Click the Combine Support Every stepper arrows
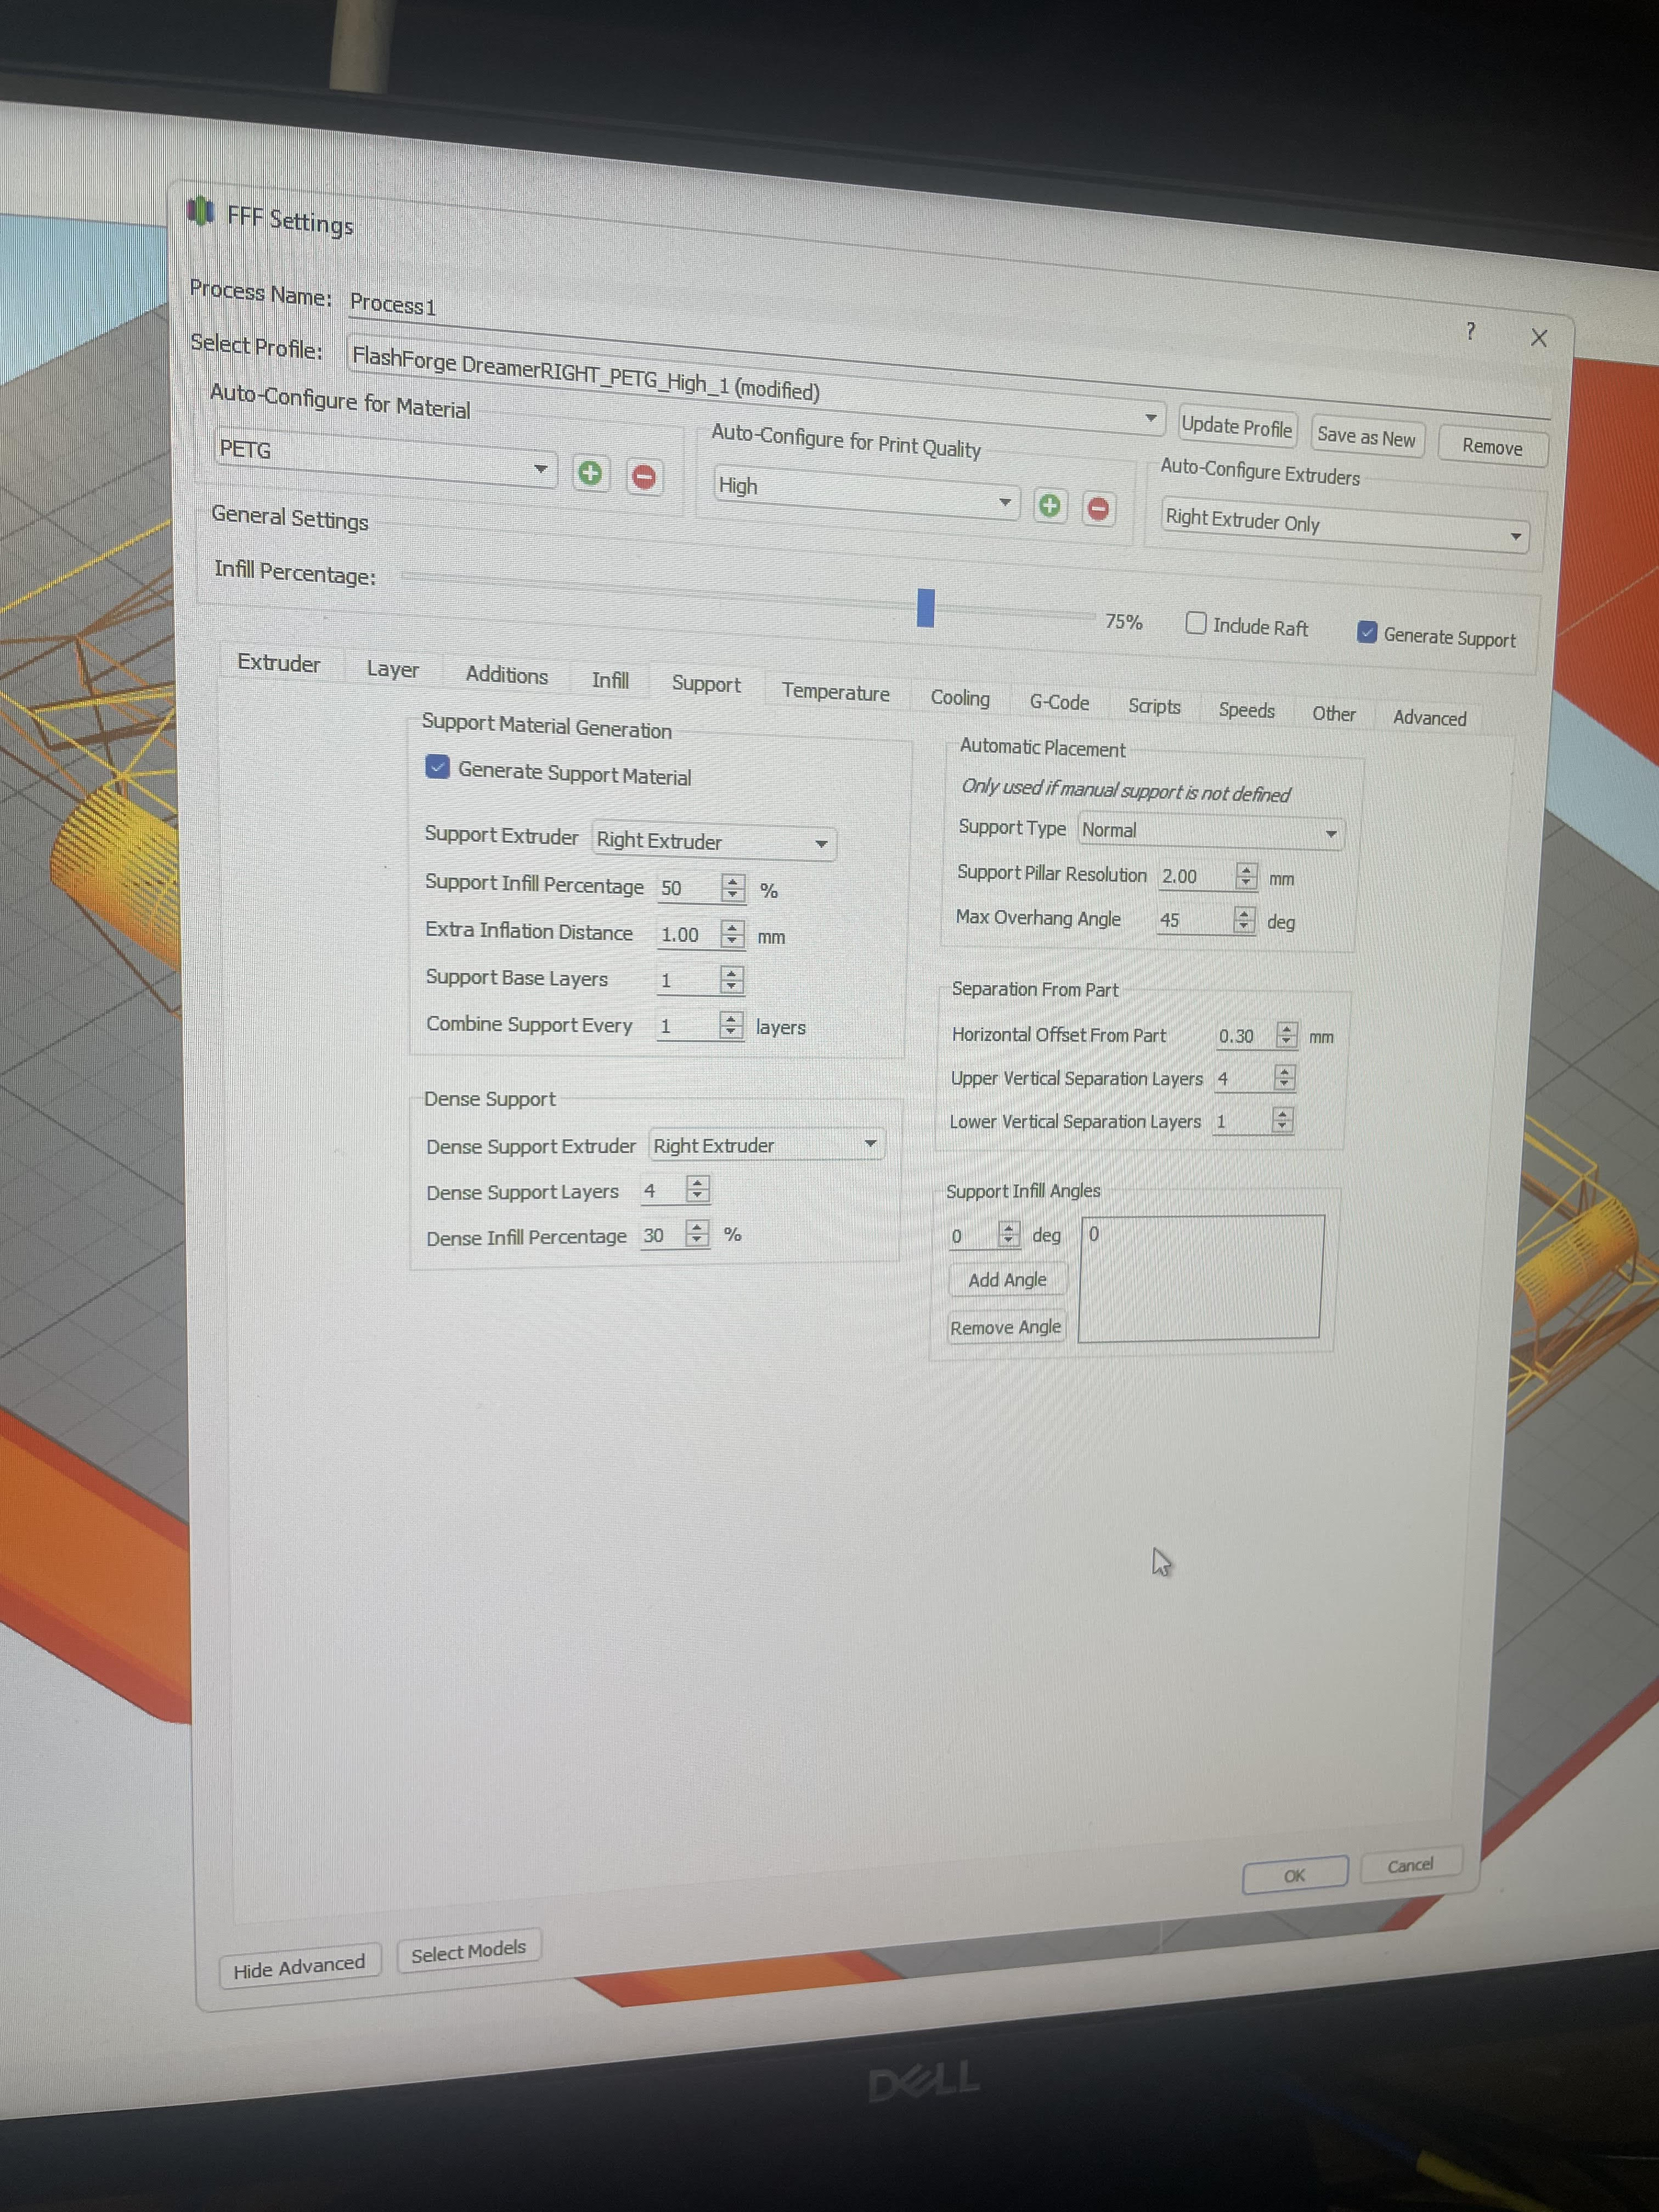Viewport: 1659px width, 2212px height. click(731, 1025)
